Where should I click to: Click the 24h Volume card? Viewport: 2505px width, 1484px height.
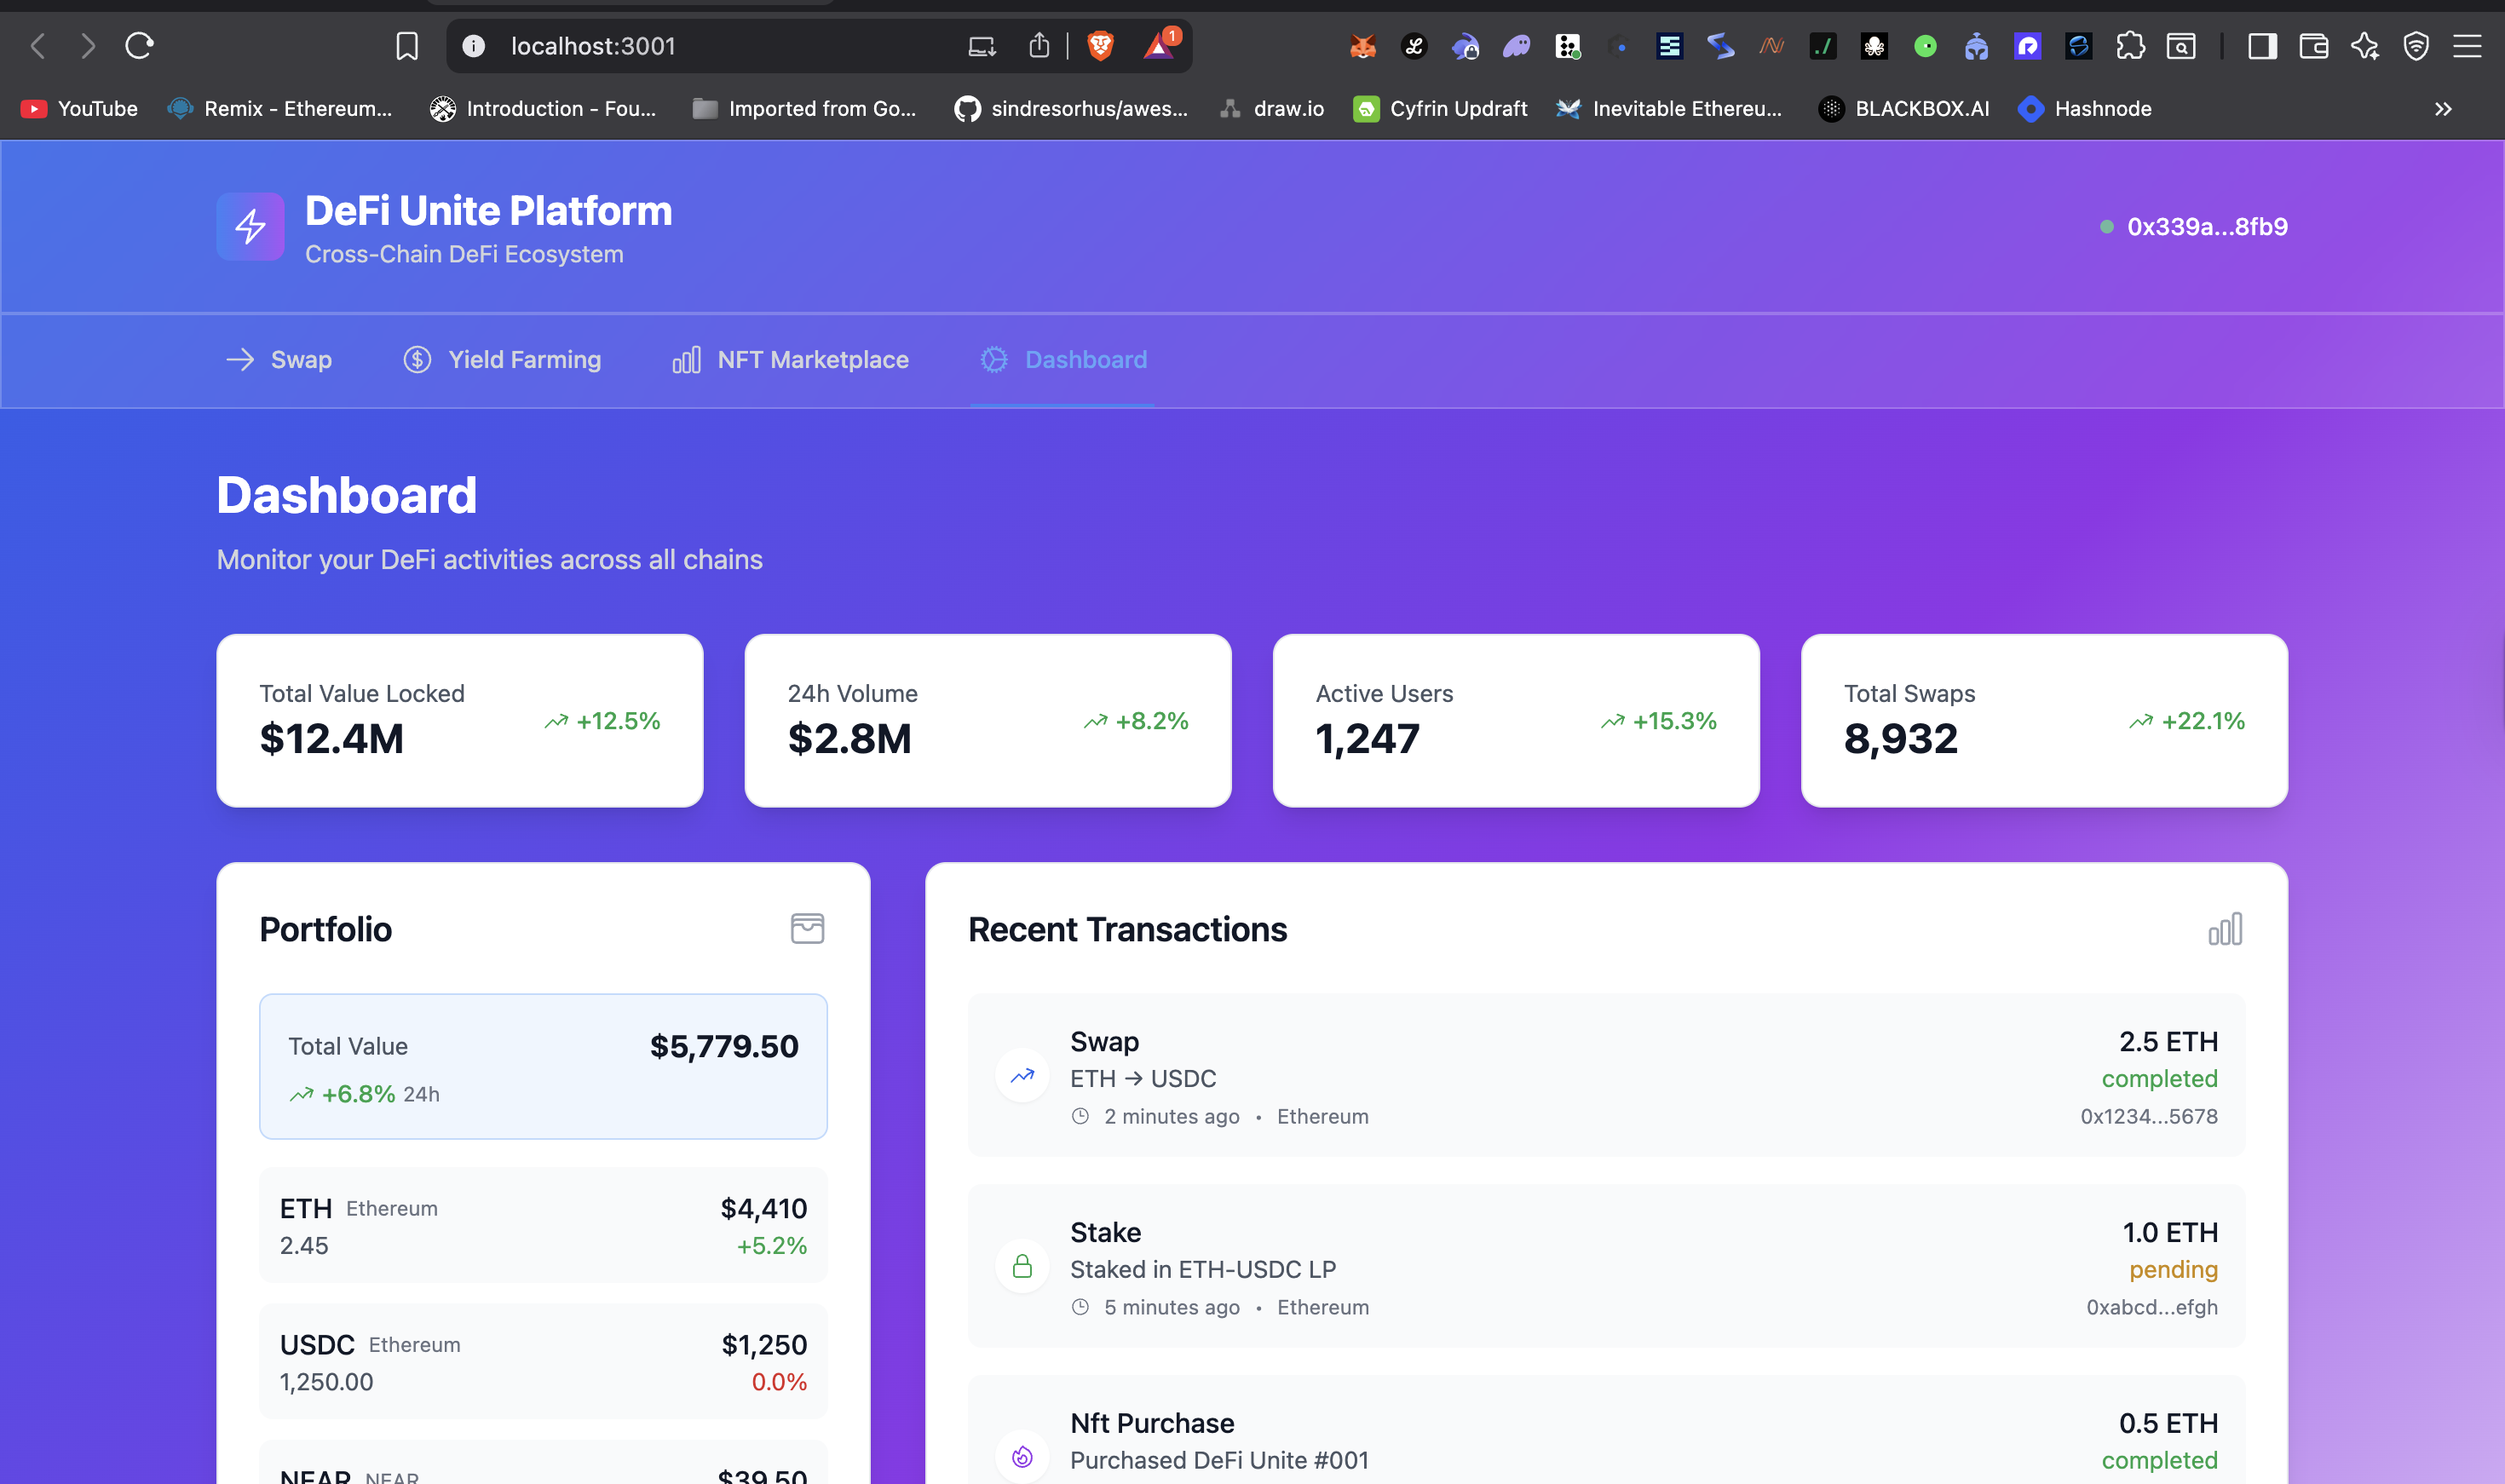(x=988, y=721)
